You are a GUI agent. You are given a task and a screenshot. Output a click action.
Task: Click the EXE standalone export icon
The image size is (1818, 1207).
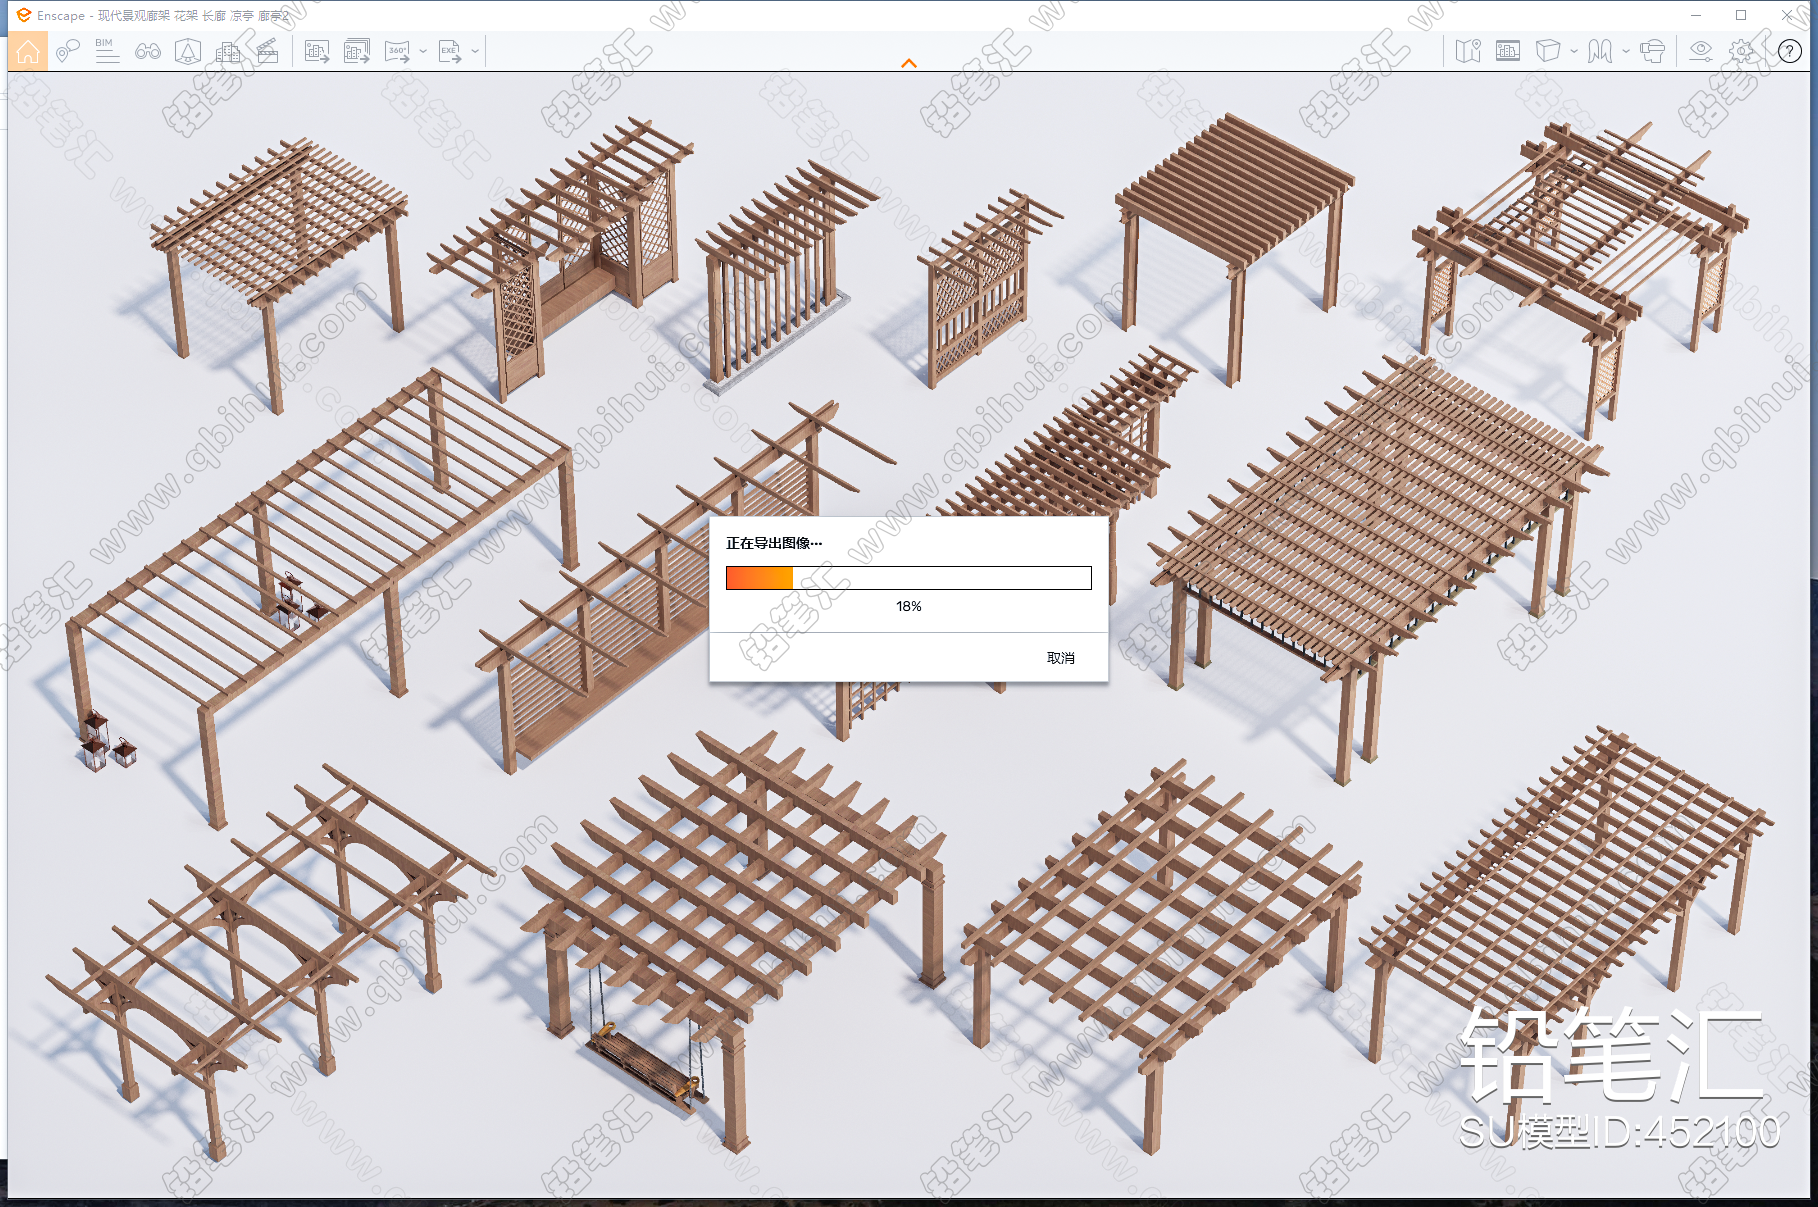pyautogui.click(x=450, y=51)
